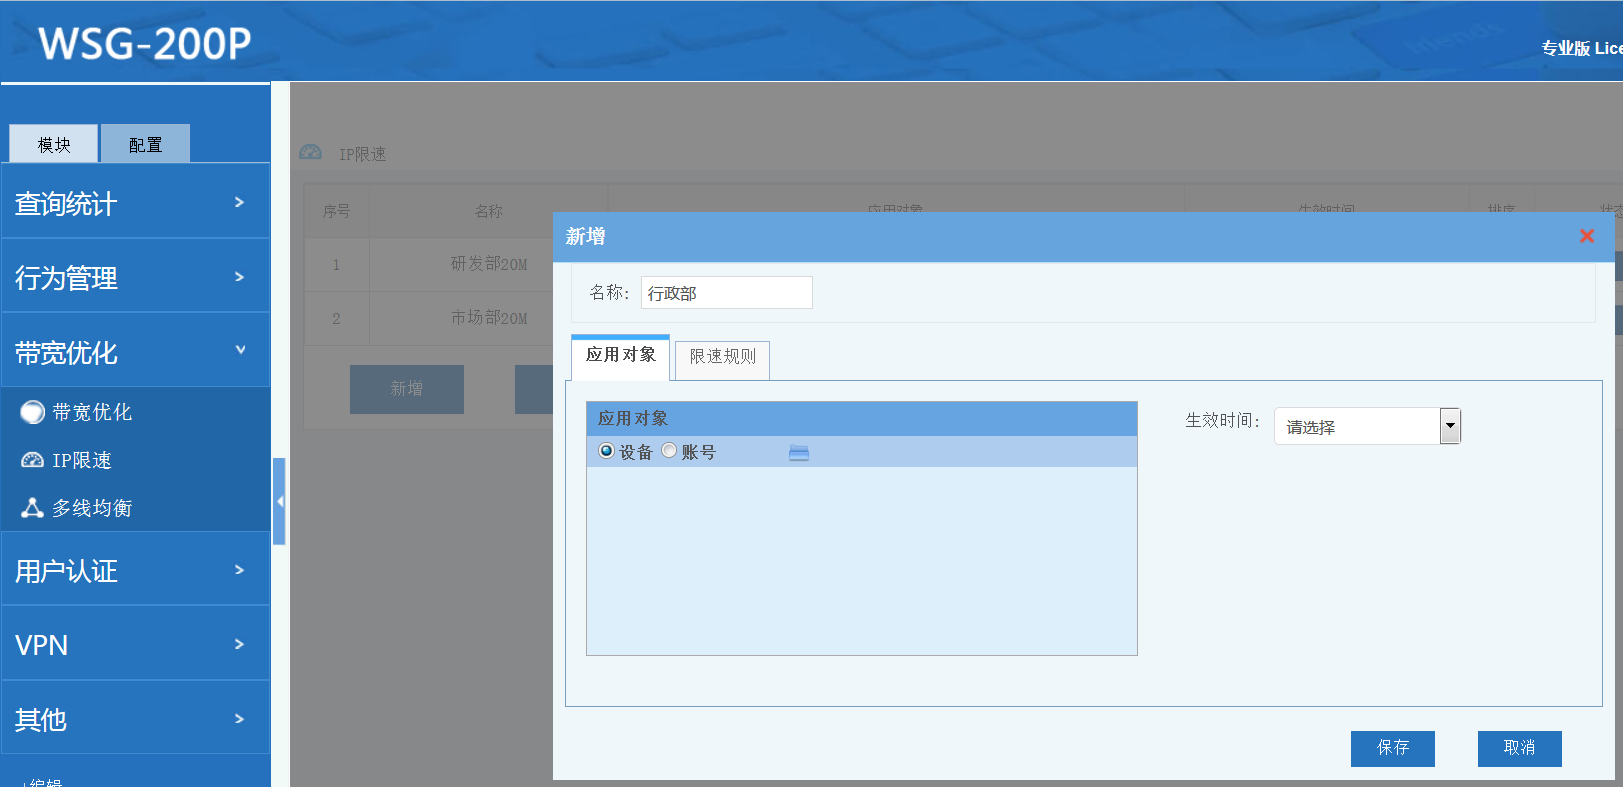The width and height of the screenshot is (1623, 787).
Task: Expand the 用户认证 menu section
Action: tap(135, 570)
